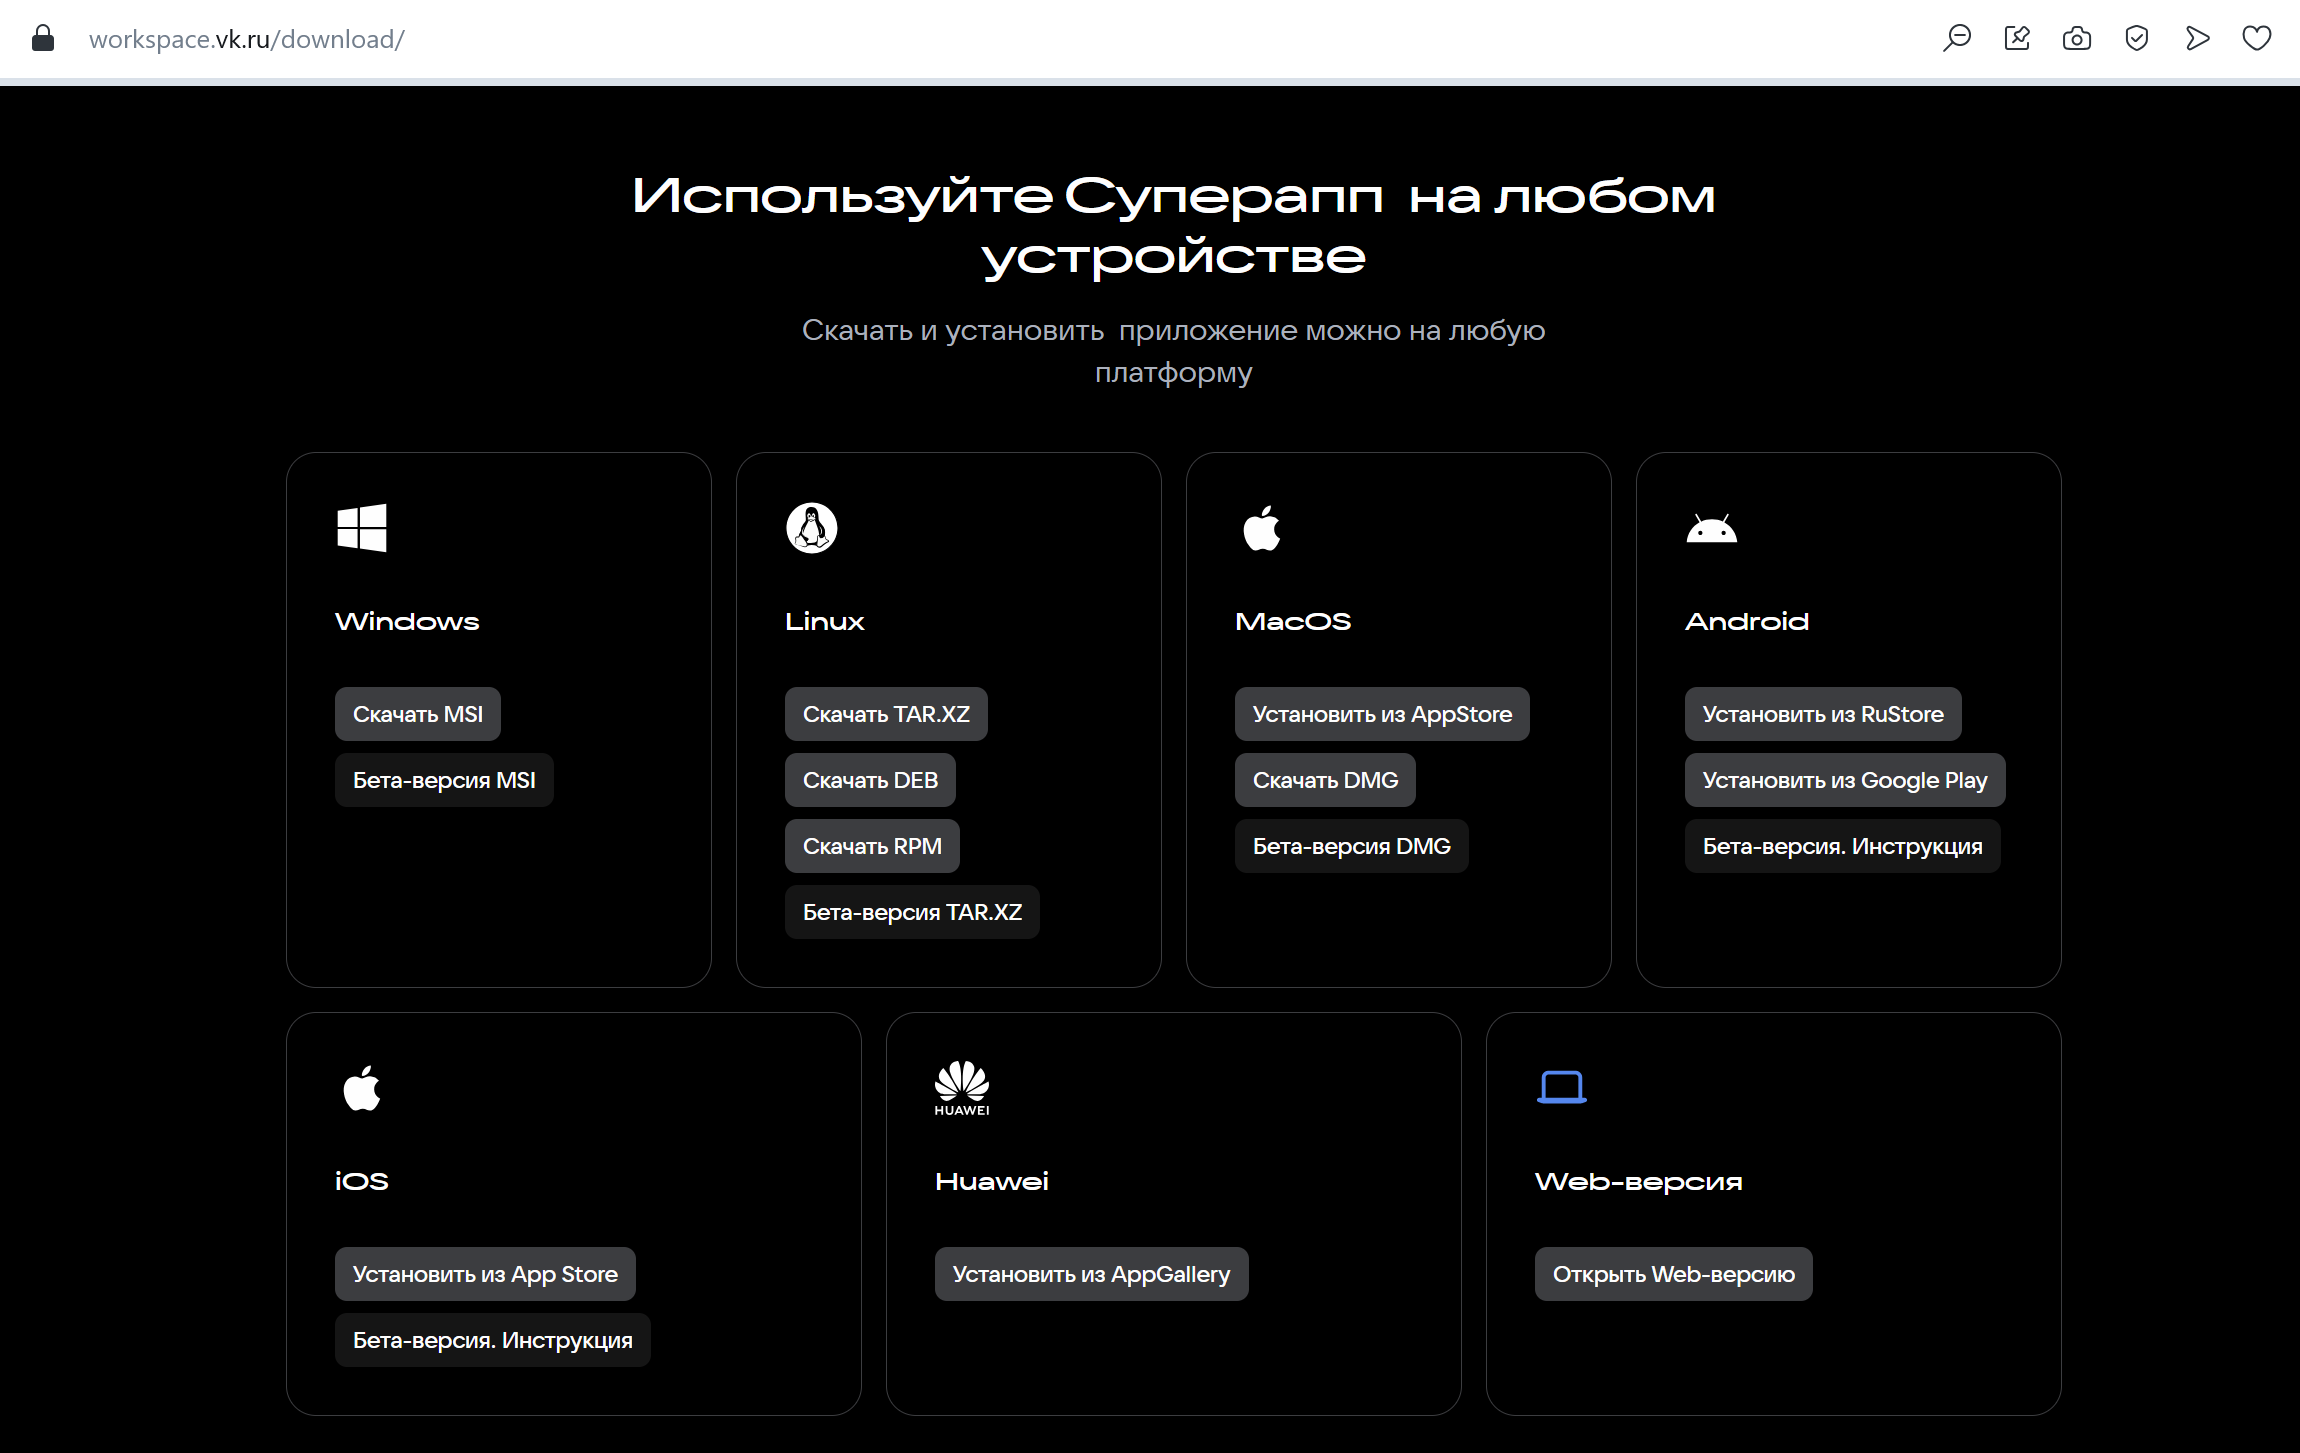The height and width of the screenshot is (1453, 2300).
Task: Click the heart bookmark icon in address bar
Action: pyautogui.click(x=2256, y=39)
